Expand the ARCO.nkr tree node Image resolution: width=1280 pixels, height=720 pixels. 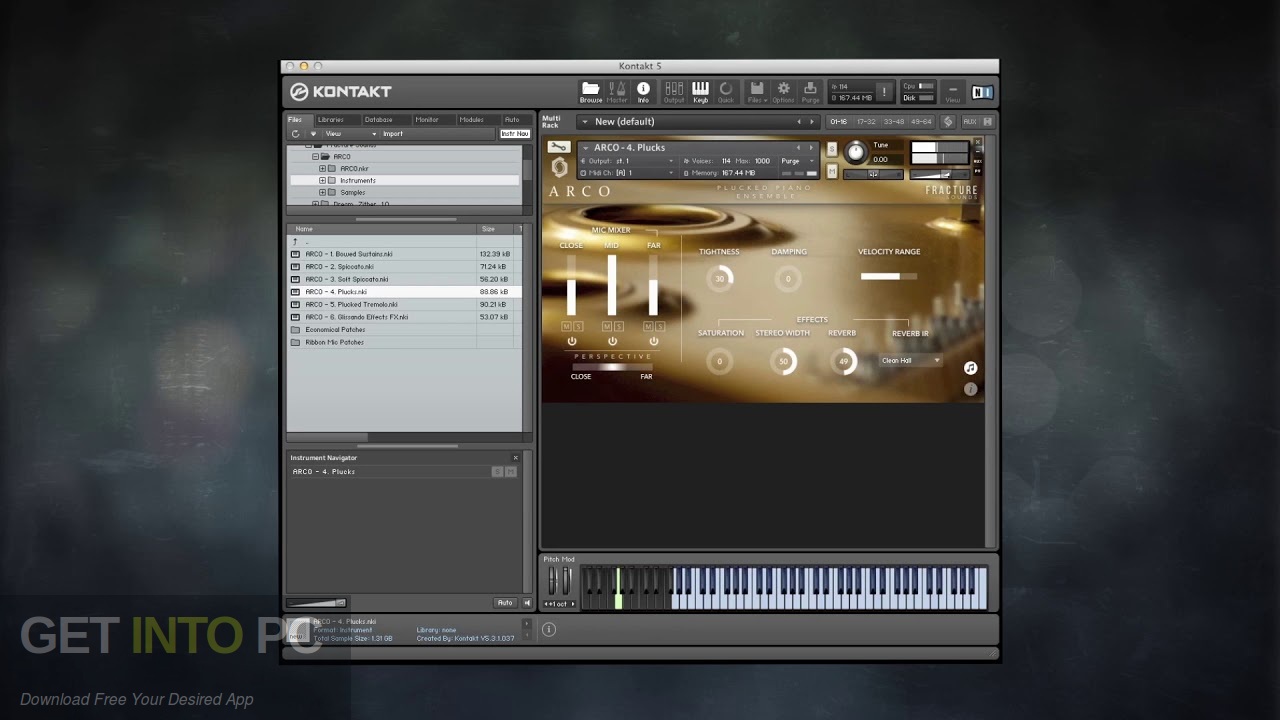click(x=323, y=169)
